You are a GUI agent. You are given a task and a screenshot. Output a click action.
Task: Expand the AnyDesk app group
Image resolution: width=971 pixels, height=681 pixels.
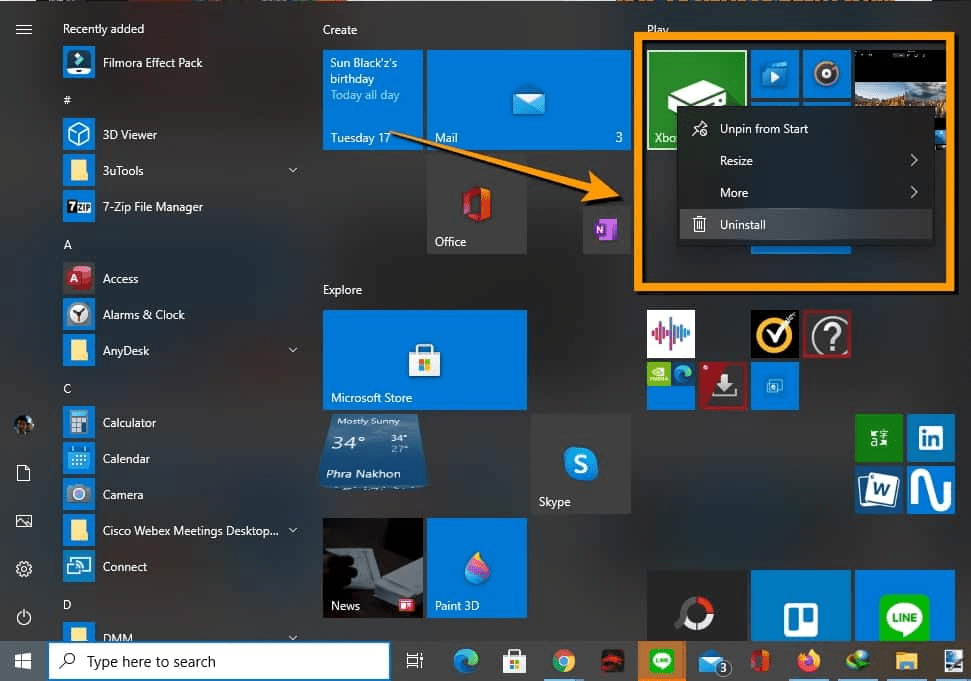tap(292, 350)
